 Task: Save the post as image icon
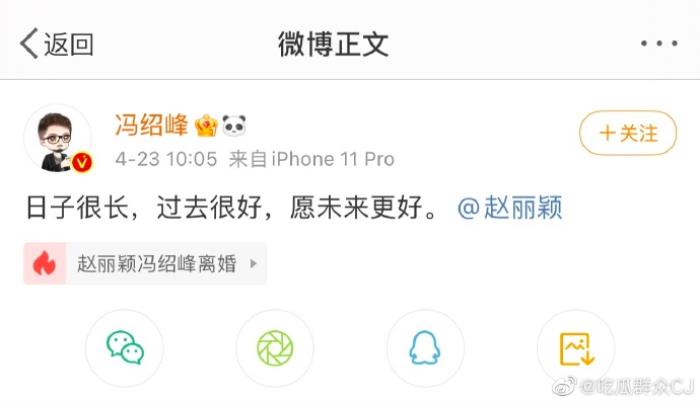576,348
